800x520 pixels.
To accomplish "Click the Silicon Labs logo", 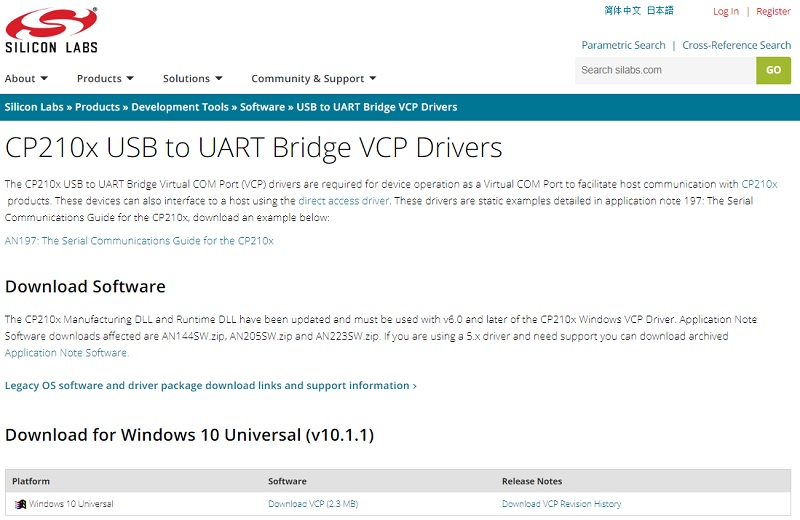I will (52, 31).
